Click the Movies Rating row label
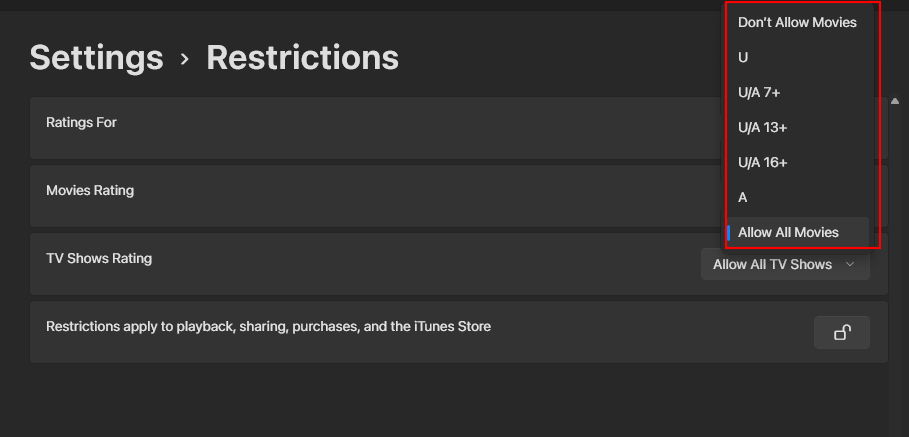The image size is (909, 437). [90, 190]
